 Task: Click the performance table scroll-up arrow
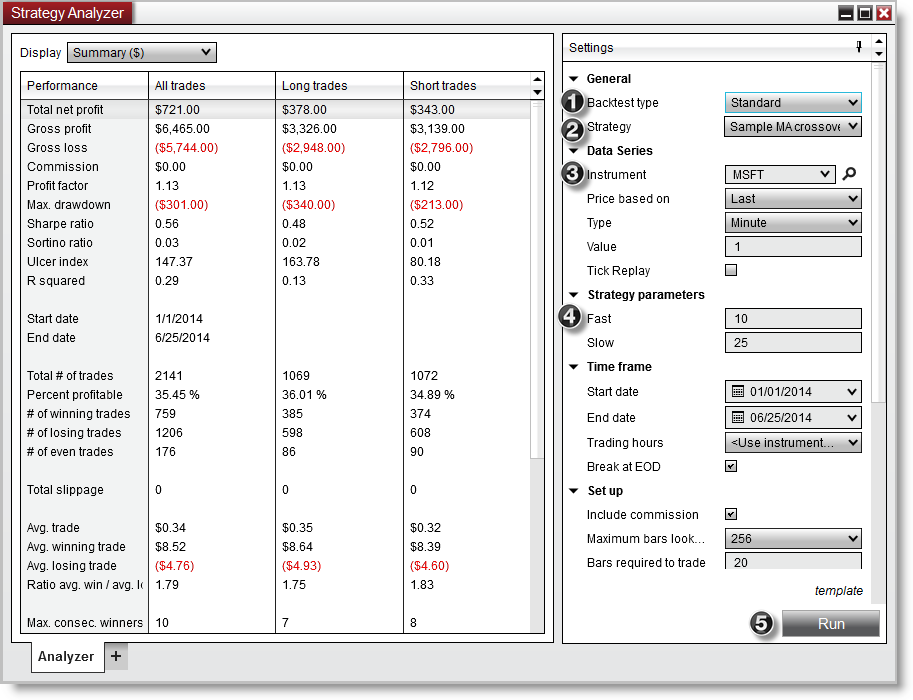pos(538,79)
